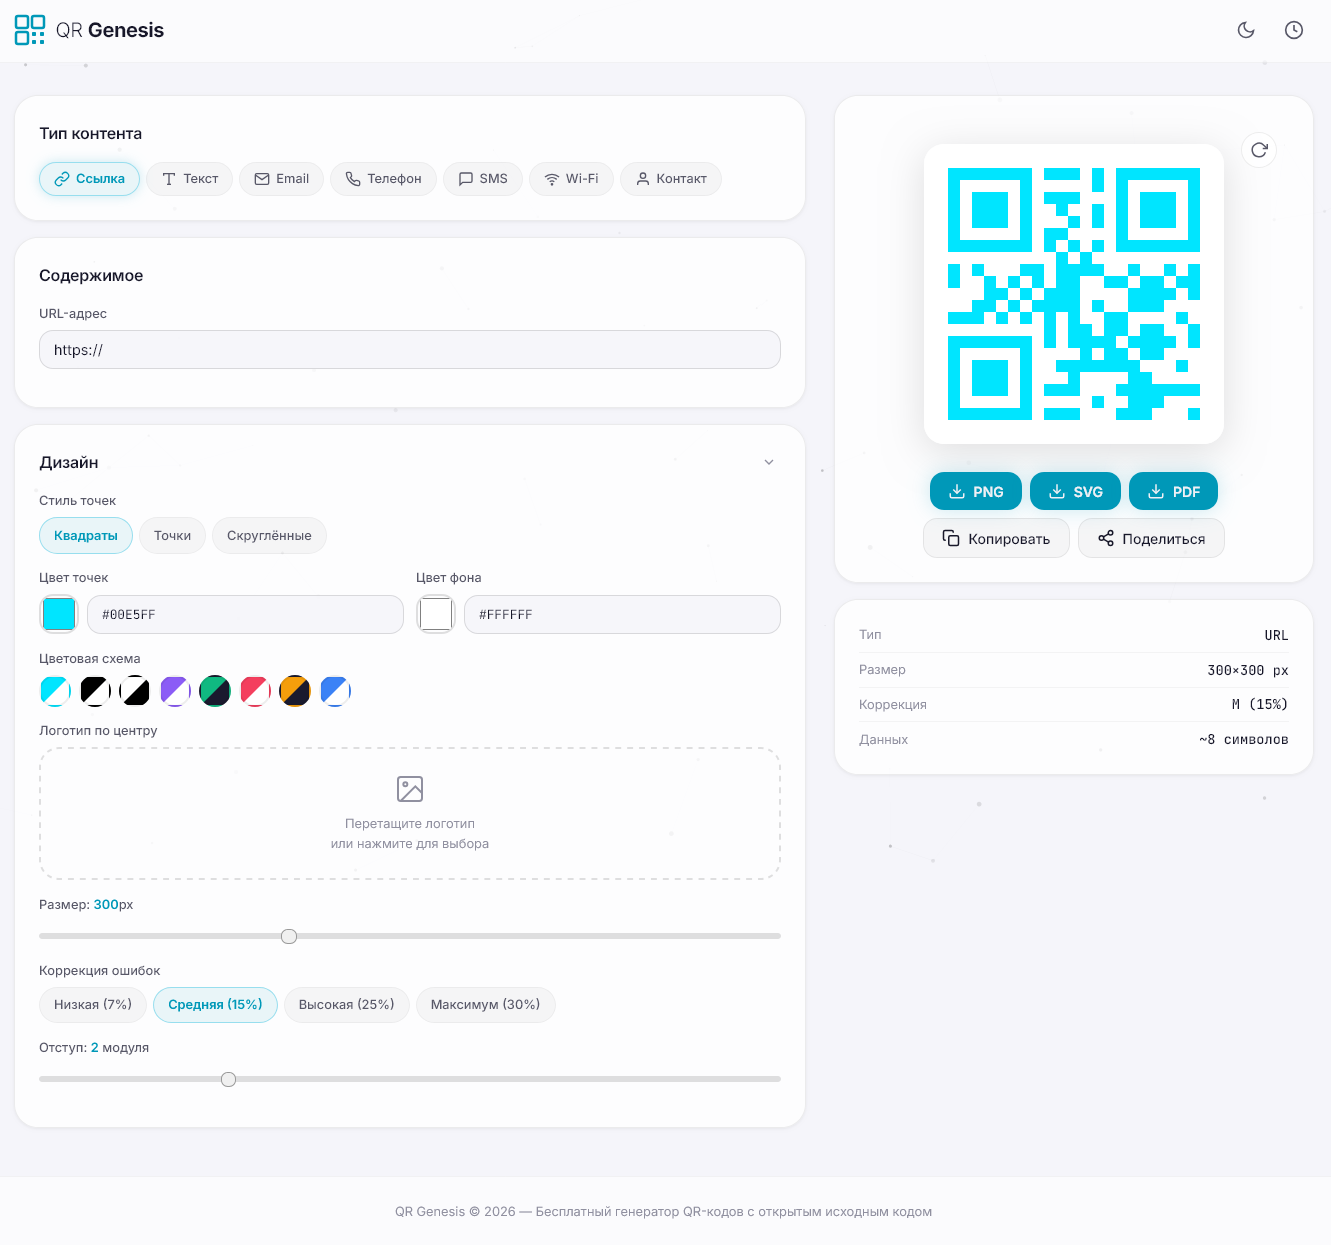The width and height of the screenshot is (1331, 1245).
Task: Apply the white-on-black color scheme
Action: (135, 691)
